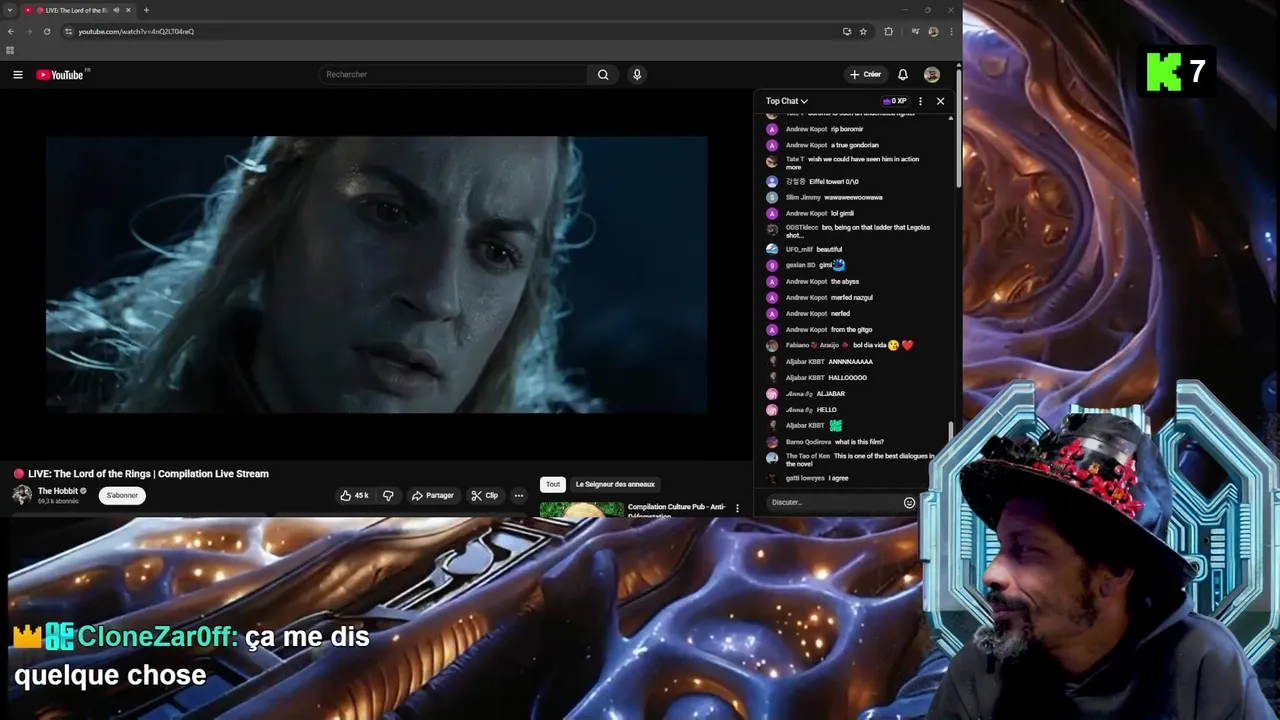Image resolution: width=1280 pixels, height=720 pixels.
Task: Click Barno Qodirova 'what is this film?' message
Action: point(835,442)
